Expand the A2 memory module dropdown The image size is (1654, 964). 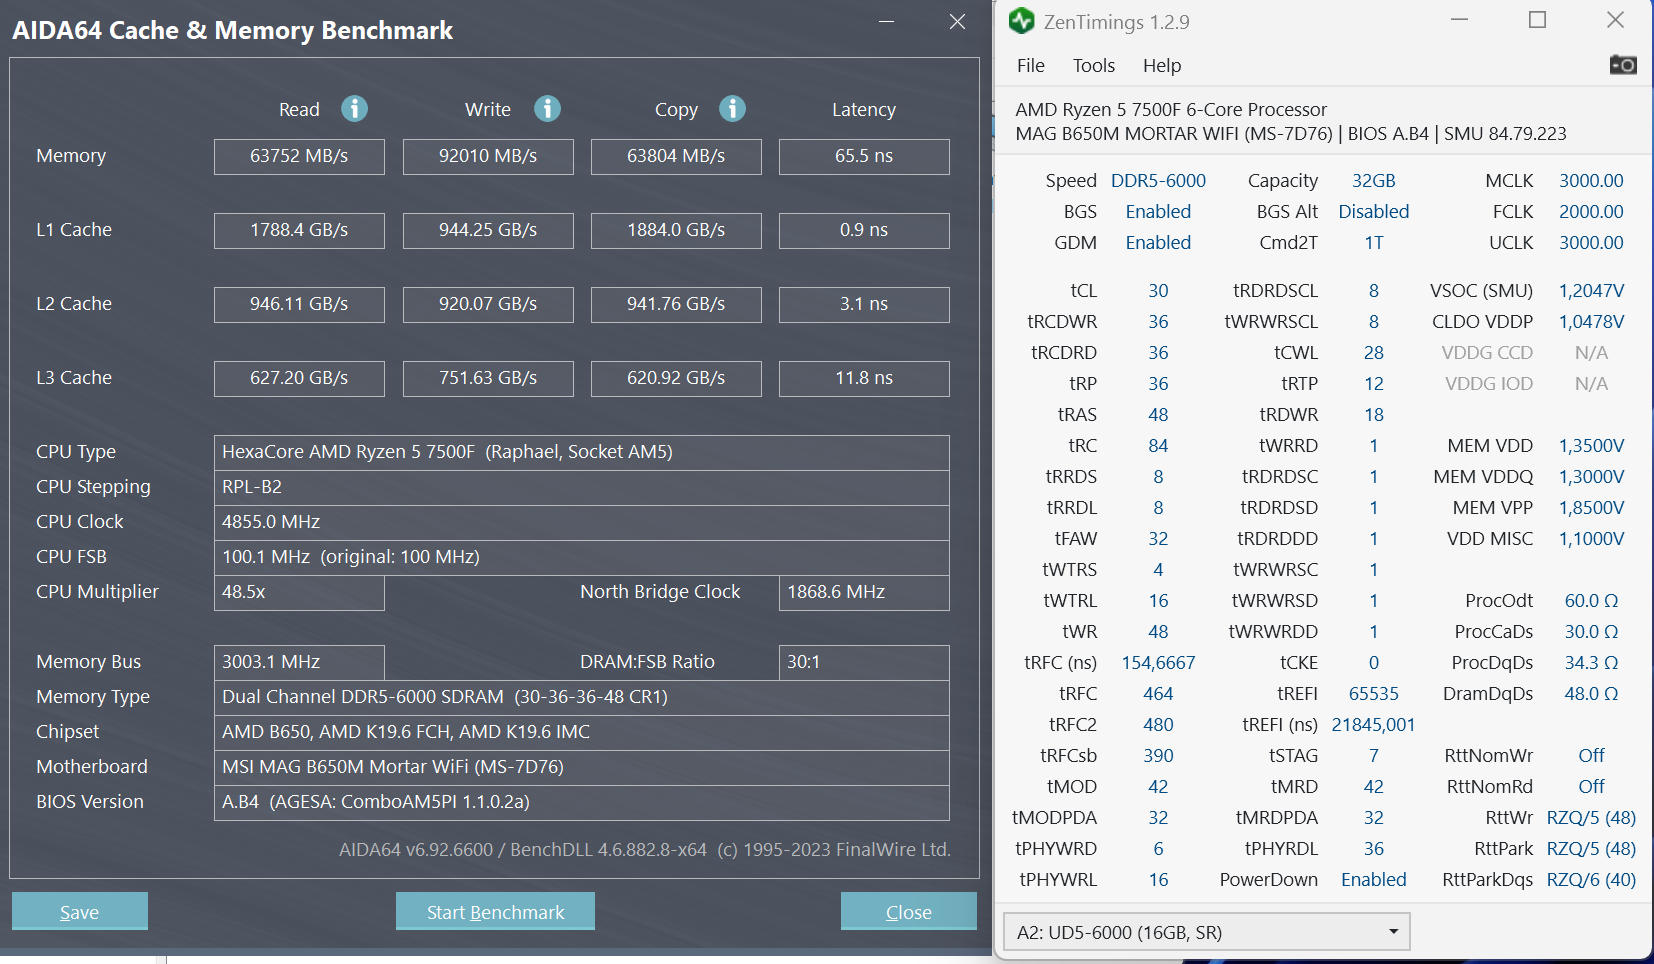point(1207,932)
